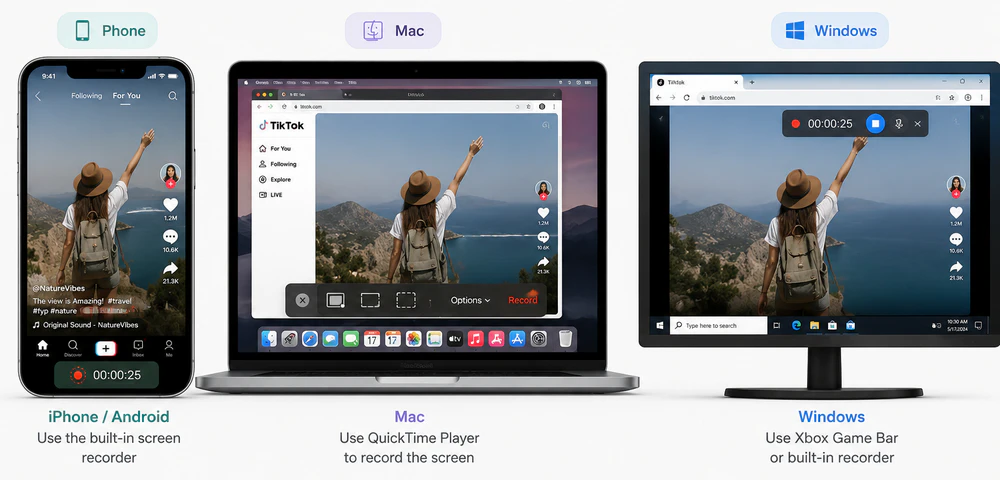Select record entire screen icon in Mac toolbar
Viewport: 1000px width, 480px height.
(335, 300)
